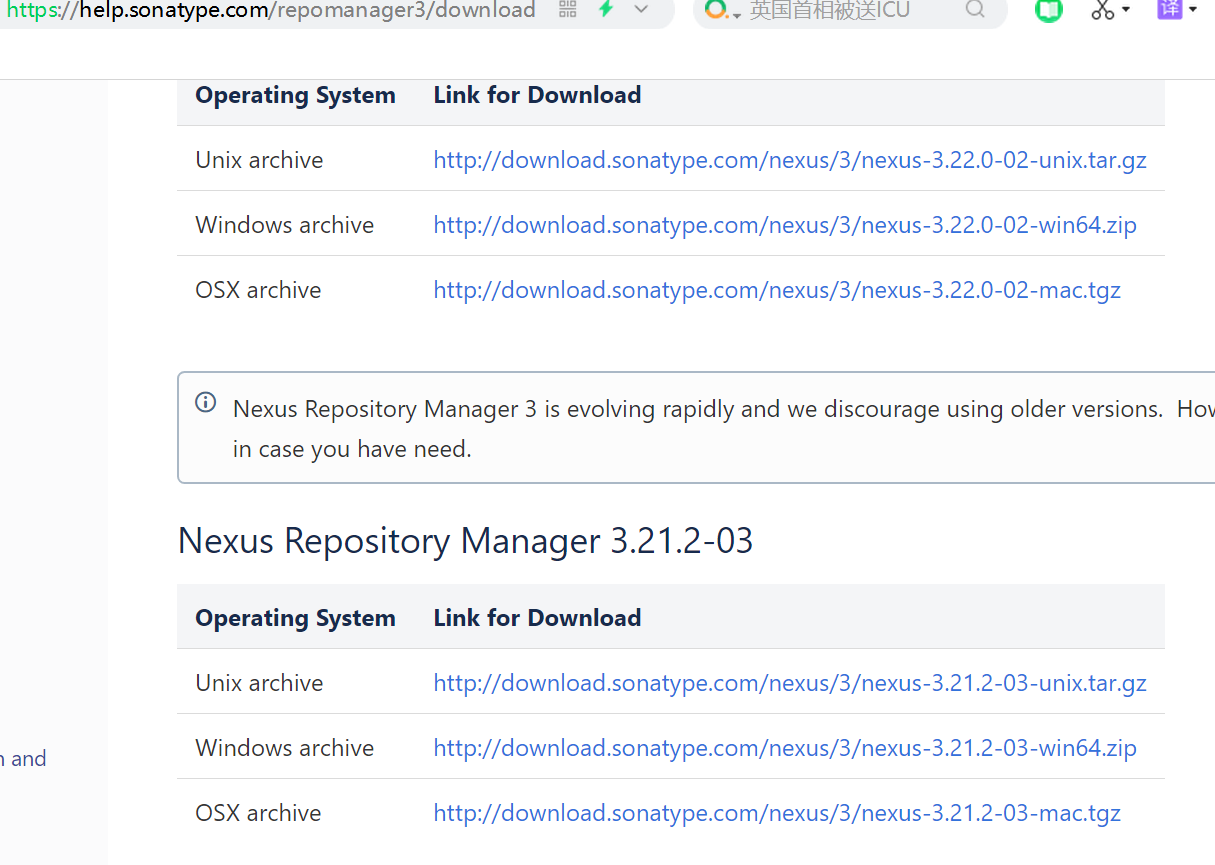Click the green lightning speed mode icon
The image size is (1215, 865).
tap(606, 10)
